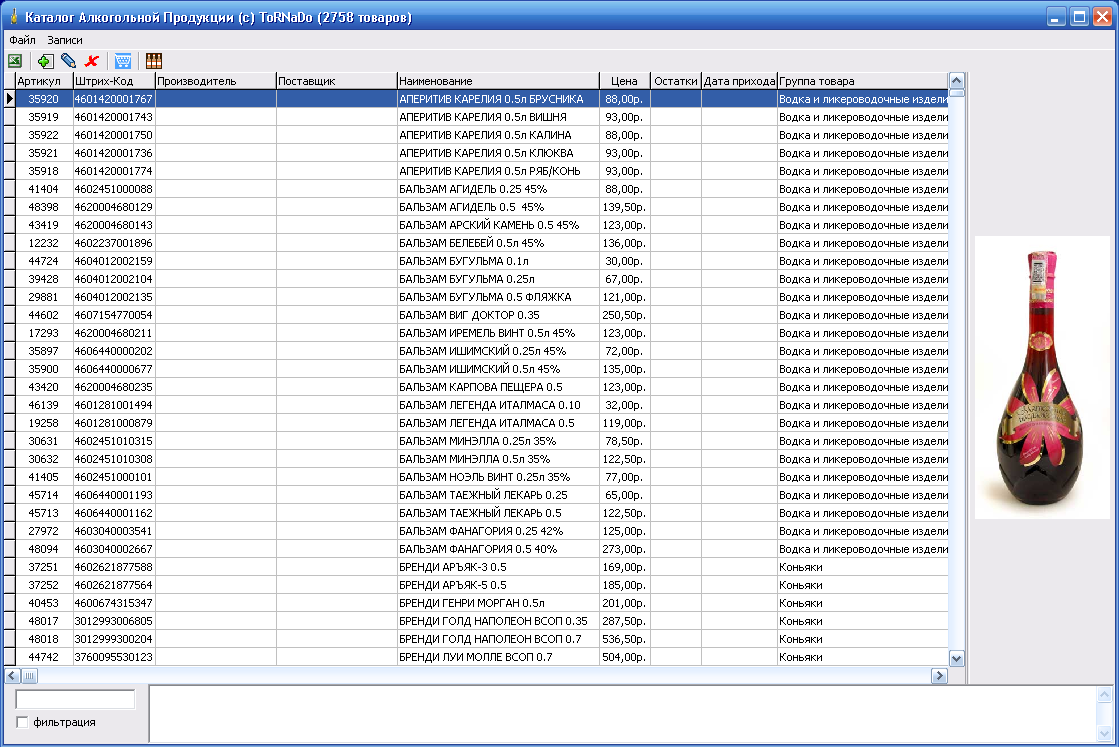Maximize the catalog window
Viewport: 1119px width, 747px height.
pos(1079,16)
